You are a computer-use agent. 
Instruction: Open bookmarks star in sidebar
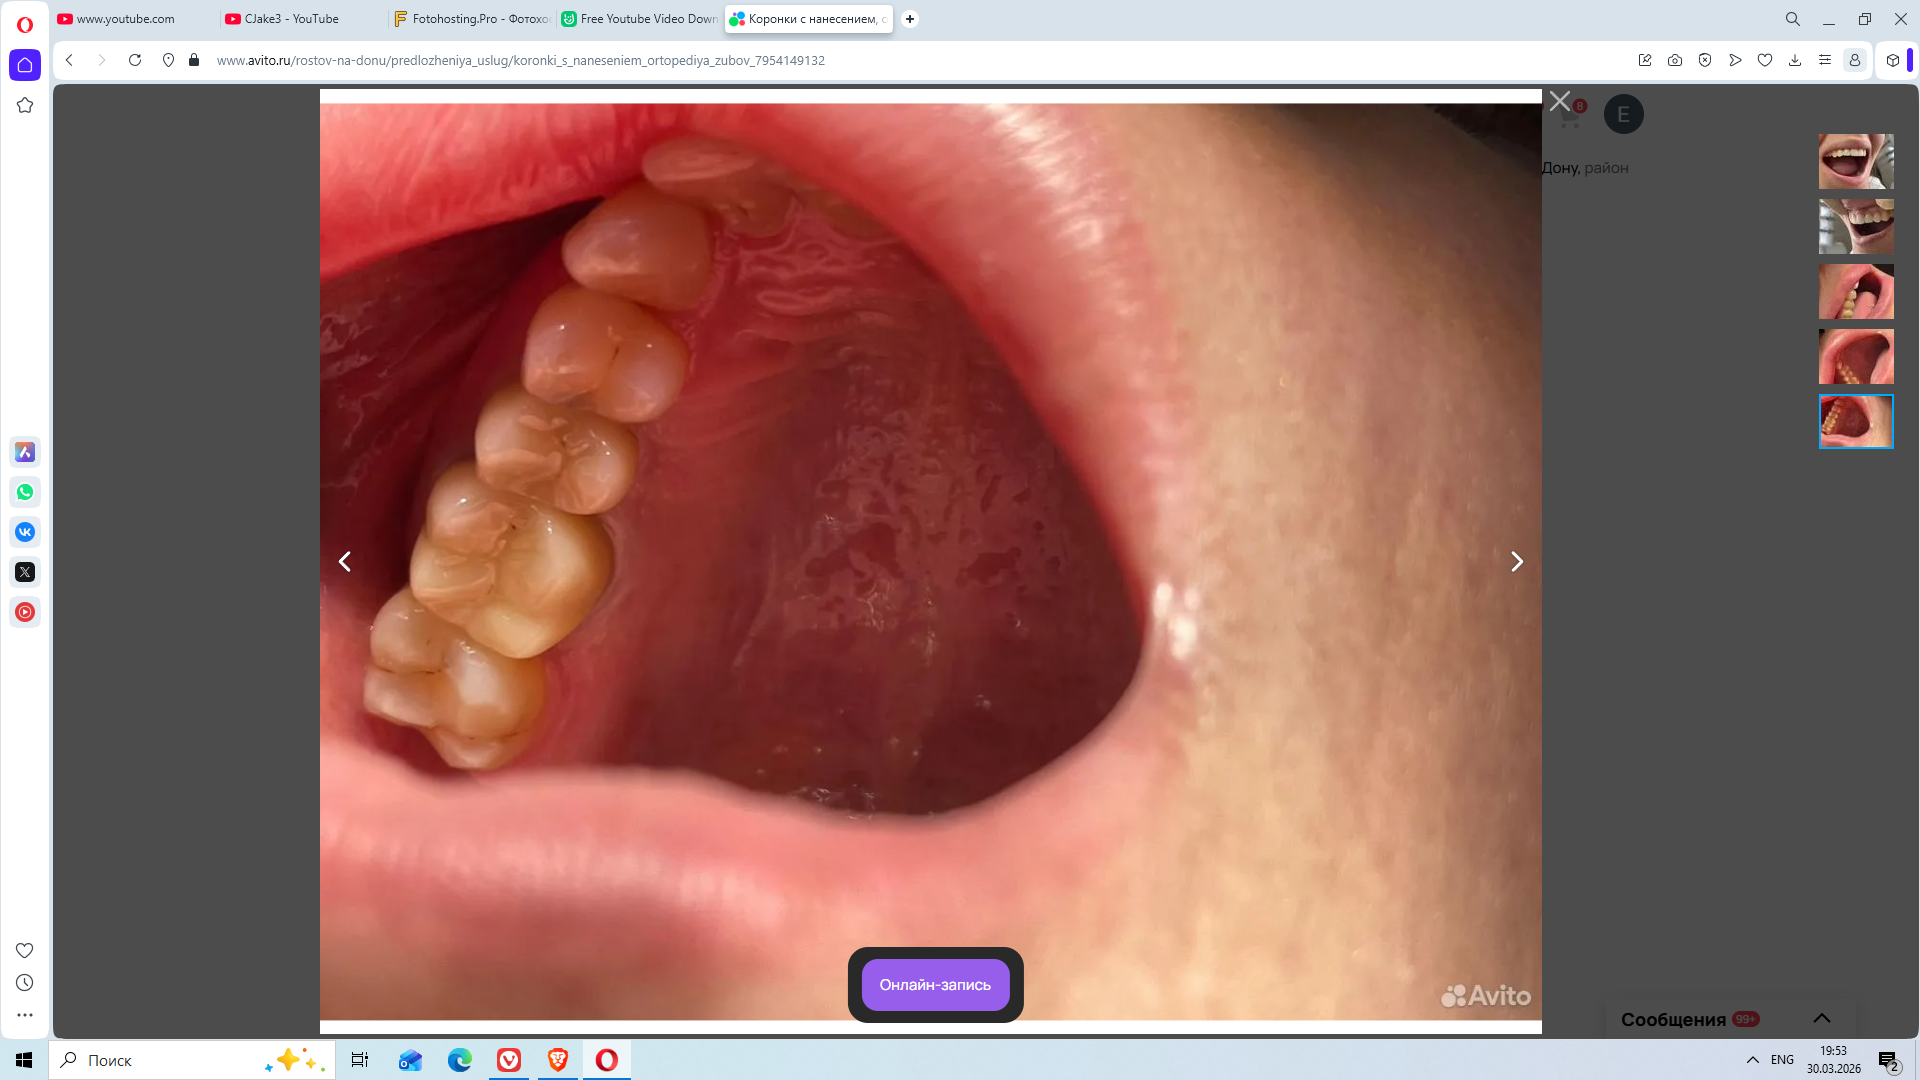tap(25, 105)
